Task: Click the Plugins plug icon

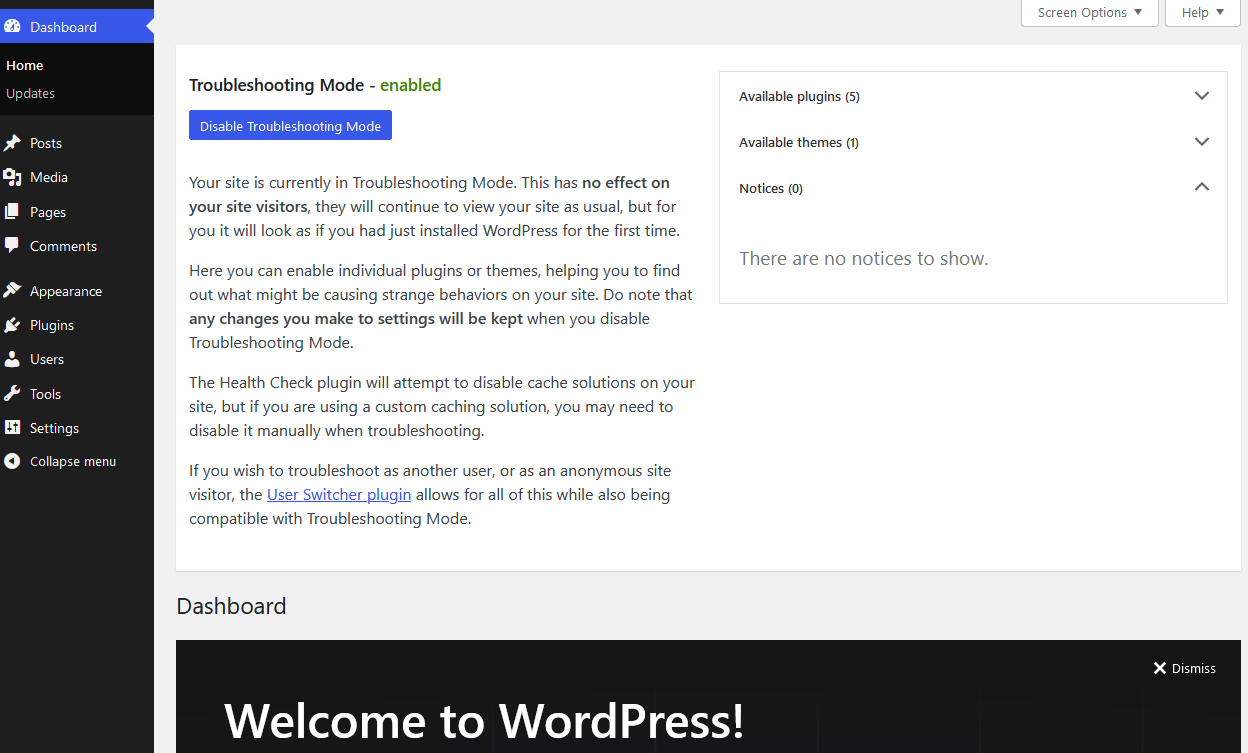Action: [12, 325]
